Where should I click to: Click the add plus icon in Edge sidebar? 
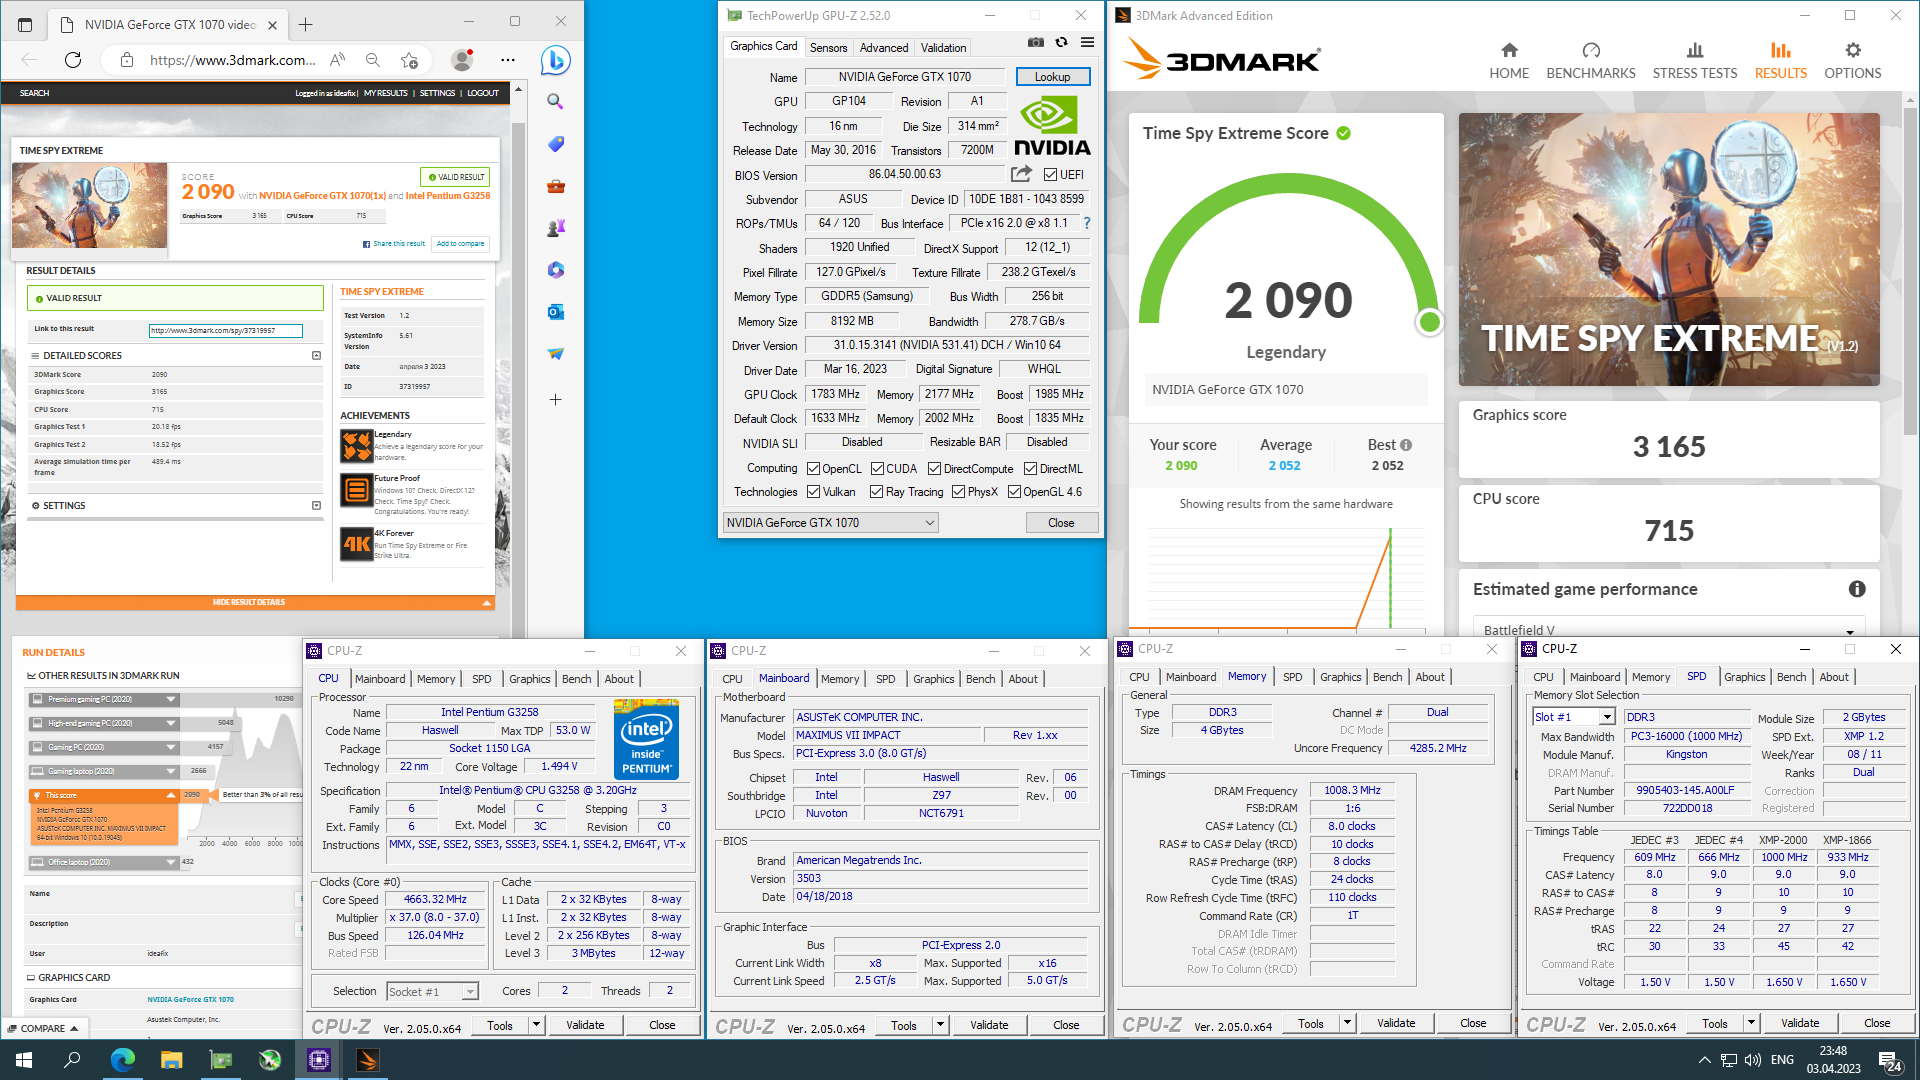555,399
